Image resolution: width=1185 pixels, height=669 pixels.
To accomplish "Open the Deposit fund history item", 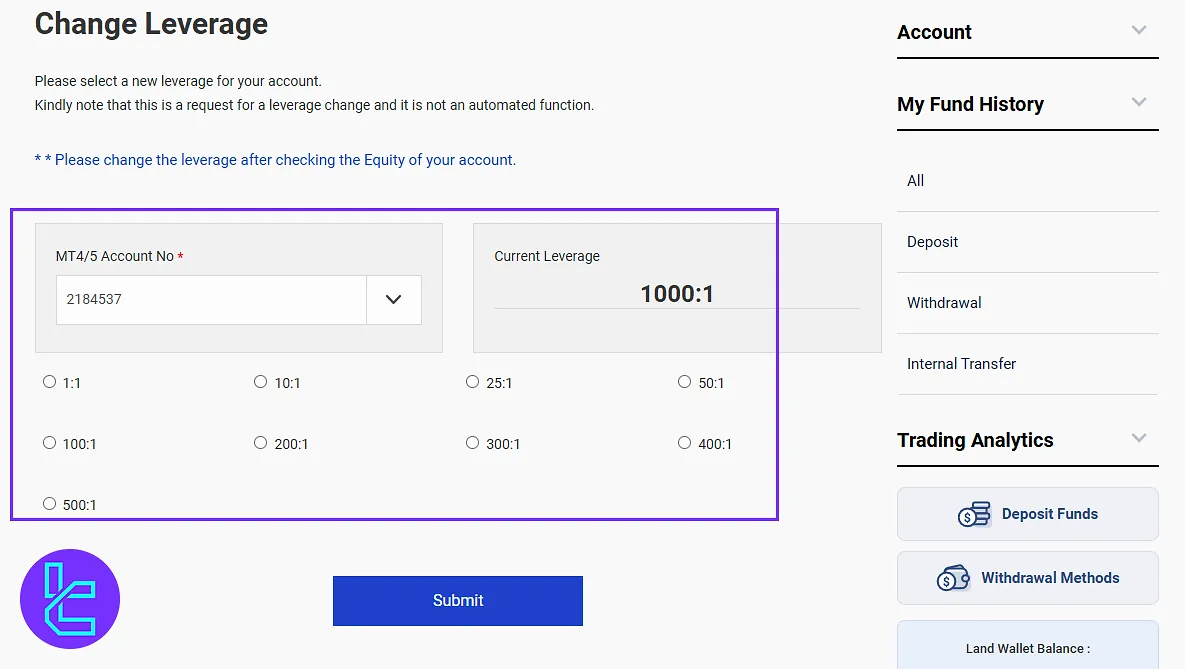I will pyautogui.click(x=932, y=242).
